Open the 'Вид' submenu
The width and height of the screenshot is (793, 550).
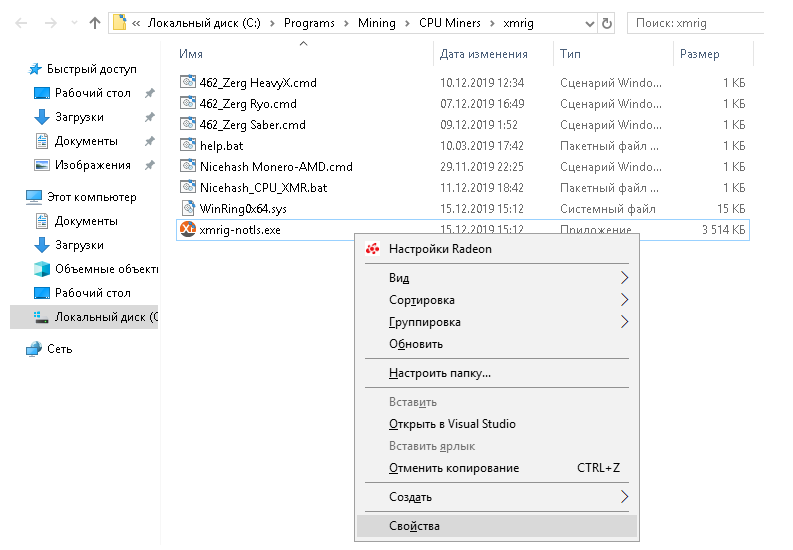[497, 278]
